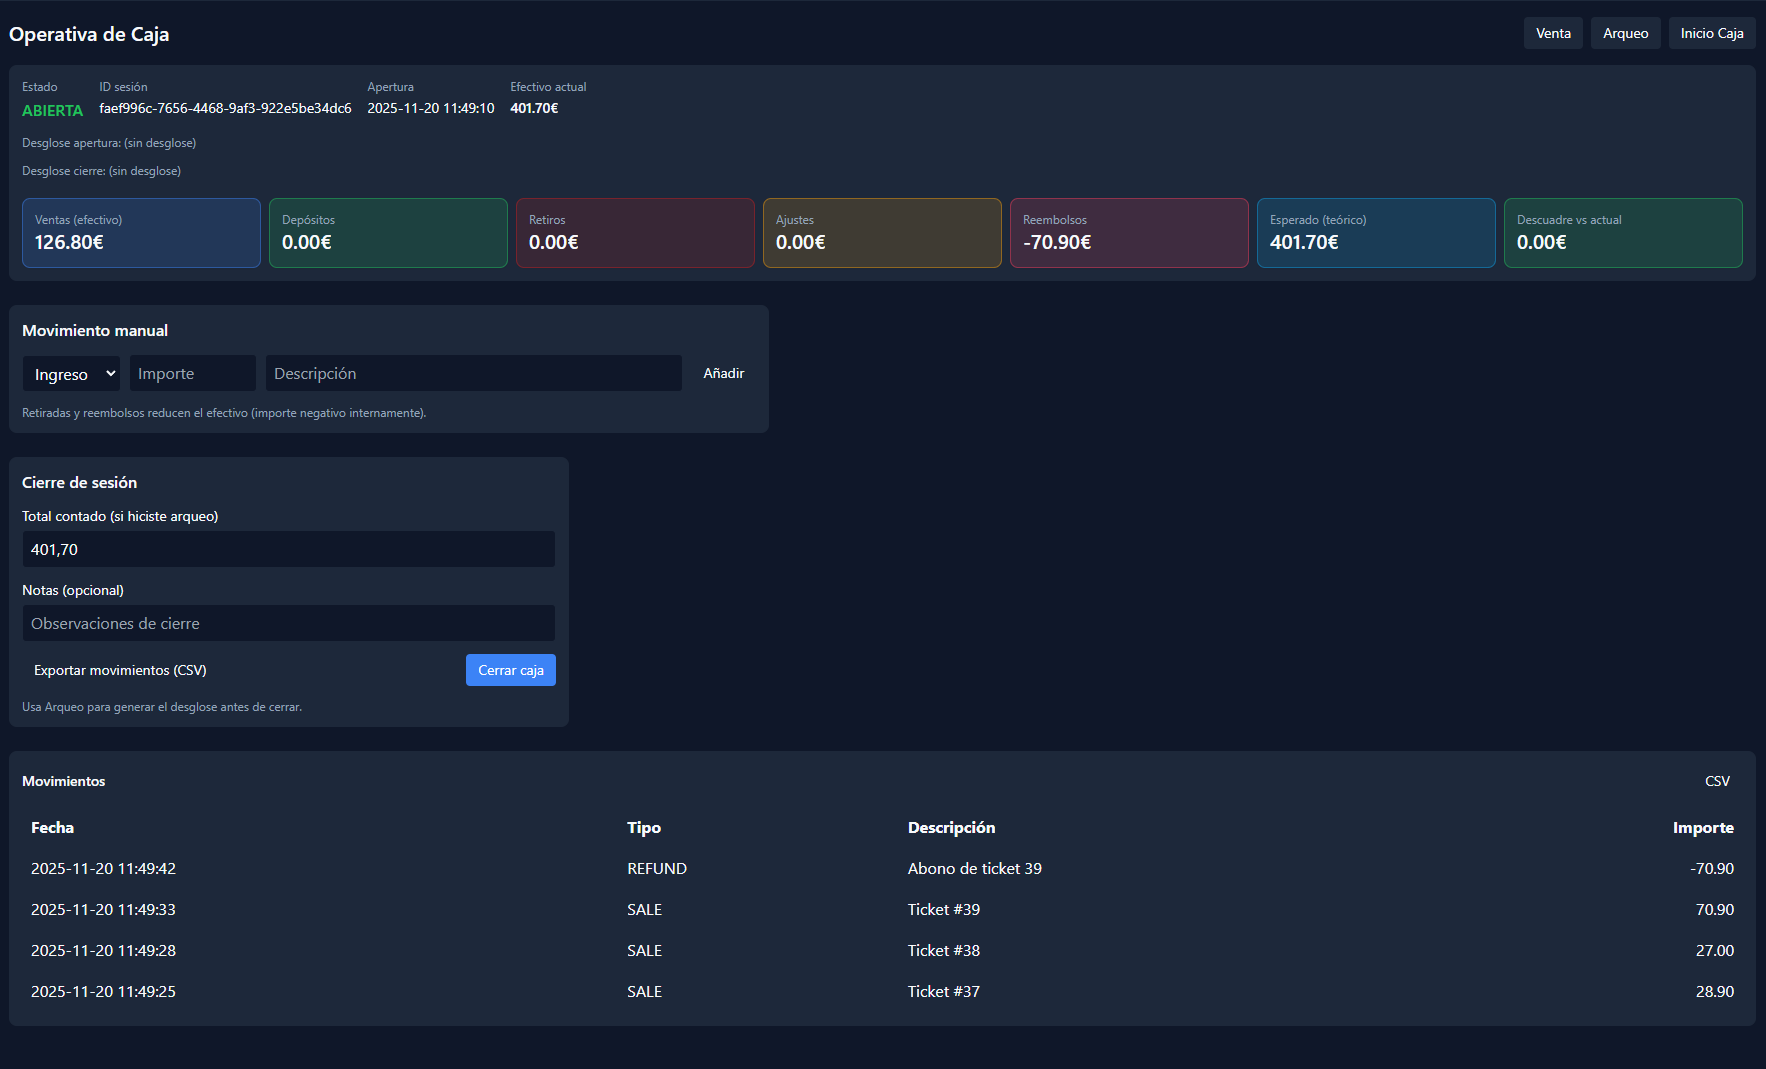
Task: Click the Inicio Caja button
Action: pos(1711,33)
